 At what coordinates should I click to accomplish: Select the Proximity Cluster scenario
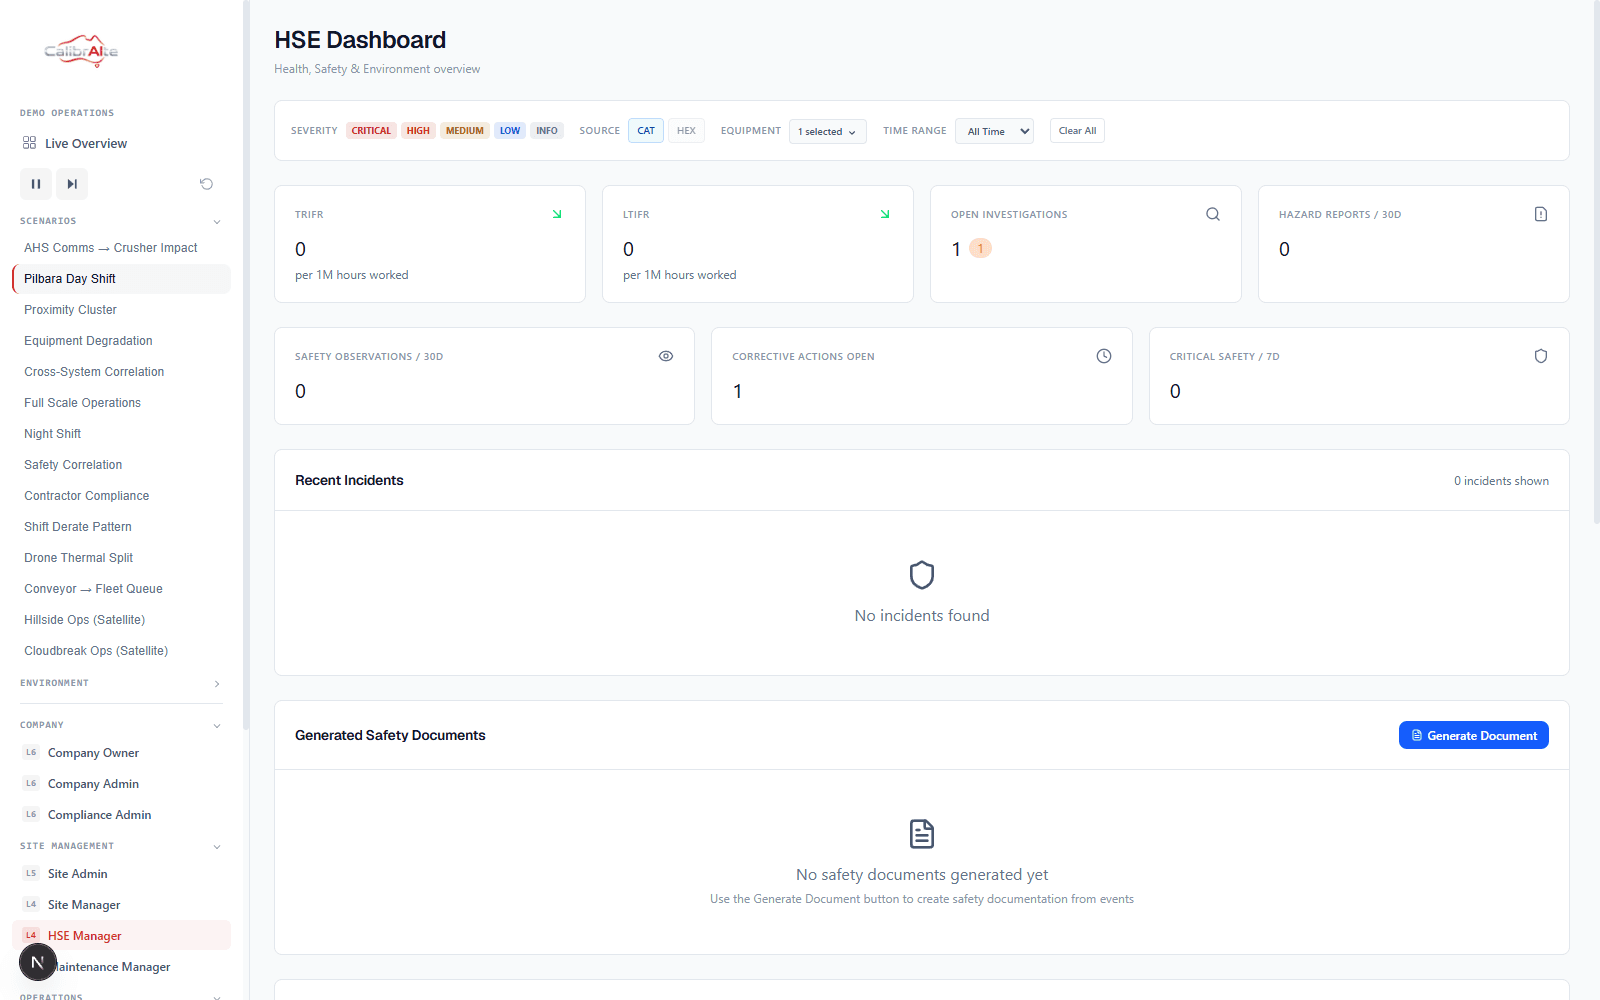click(121, 310)
